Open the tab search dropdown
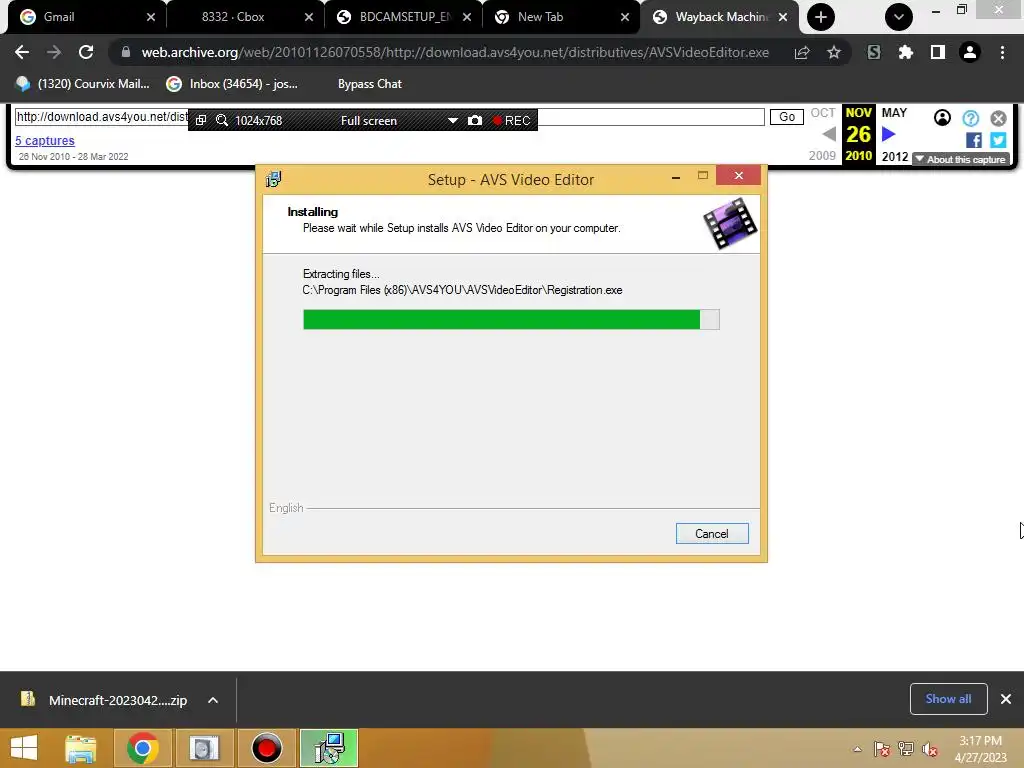 pyautogui.click(x=899, y=17)
